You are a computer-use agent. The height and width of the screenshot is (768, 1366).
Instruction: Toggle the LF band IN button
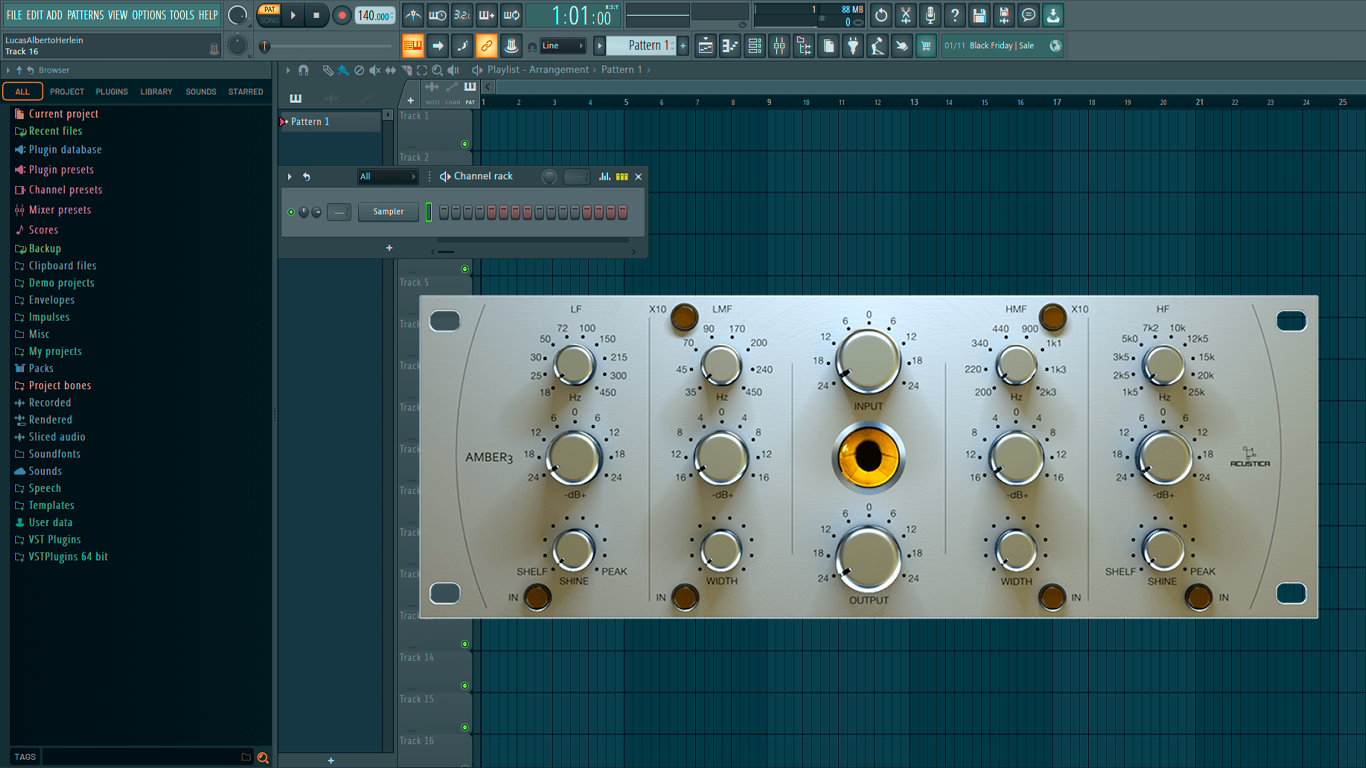click(x=537, y=598)
